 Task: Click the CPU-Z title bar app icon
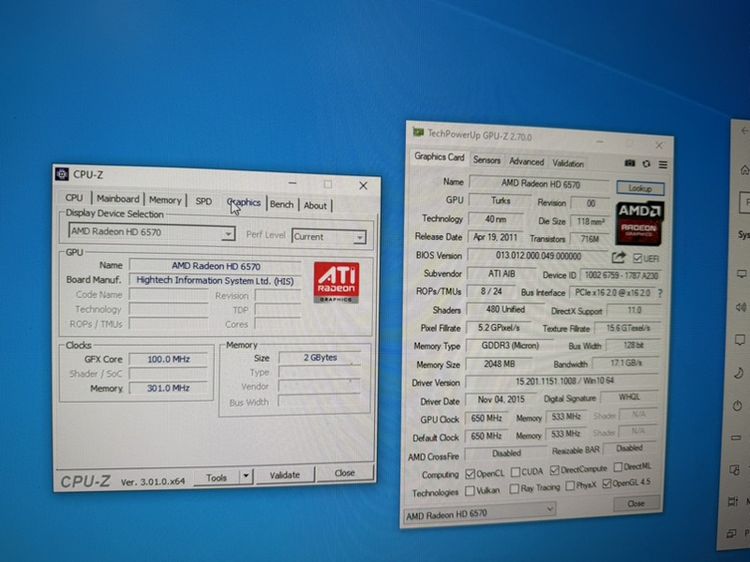(x=62, y=174)
